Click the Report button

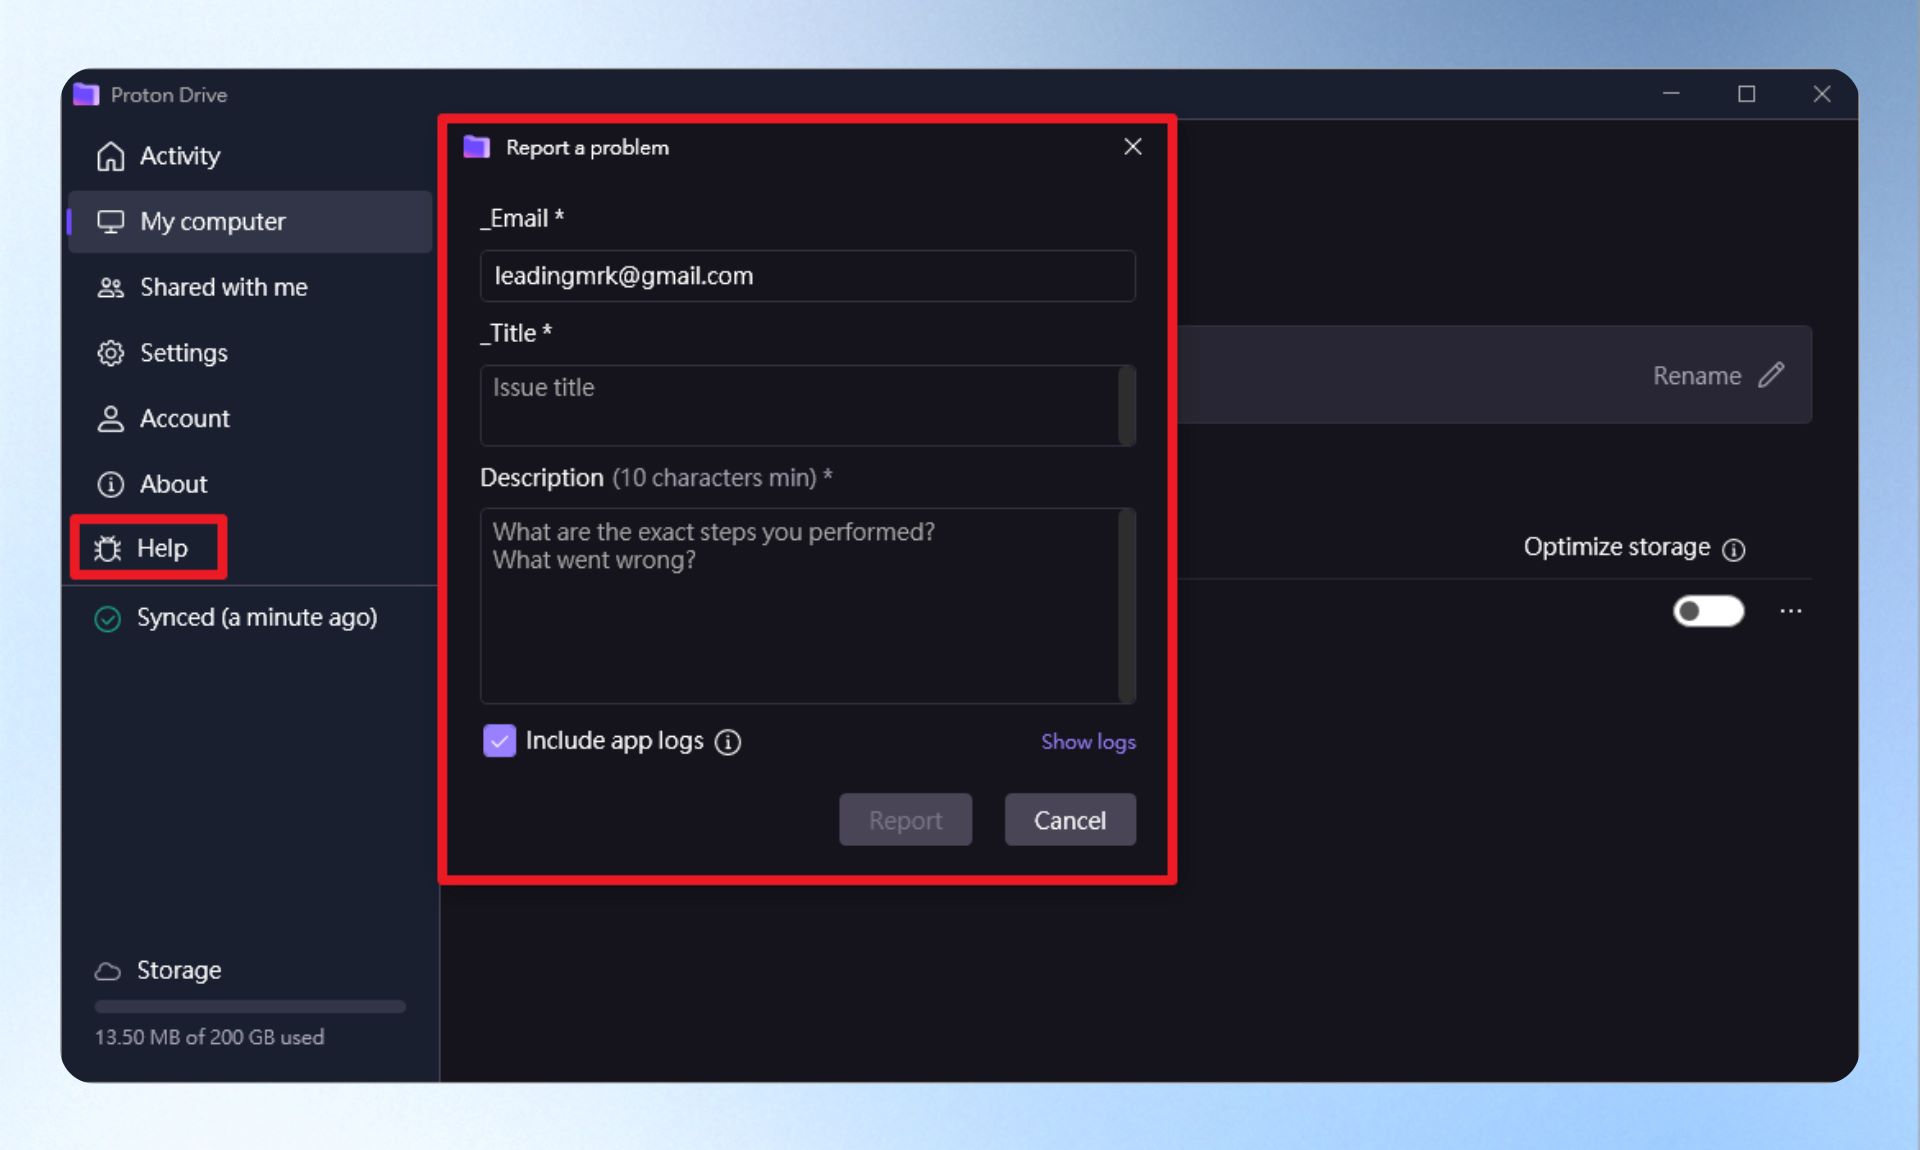click(905, 820)
